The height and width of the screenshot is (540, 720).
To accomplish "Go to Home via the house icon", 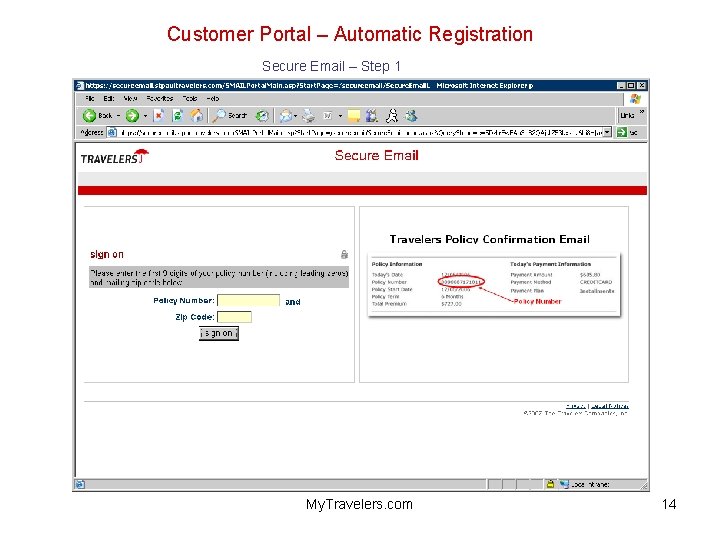I will (197, 116).
